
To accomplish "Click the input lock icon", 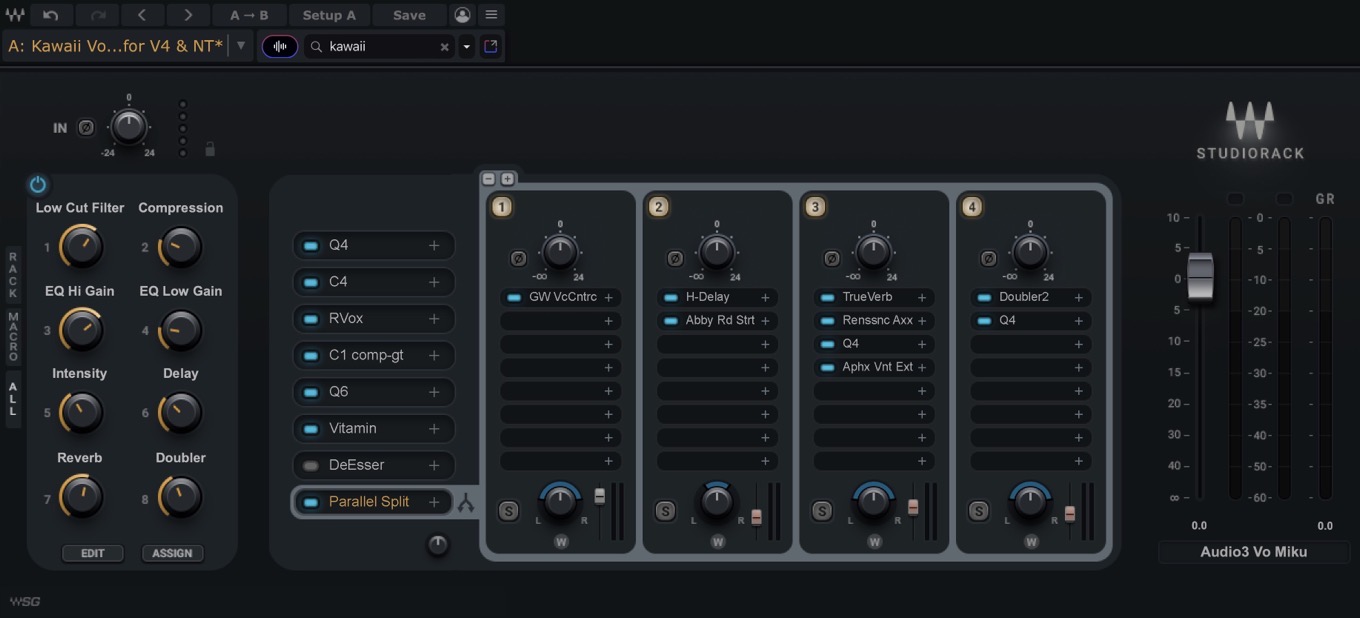I will (x=209, y=149).
